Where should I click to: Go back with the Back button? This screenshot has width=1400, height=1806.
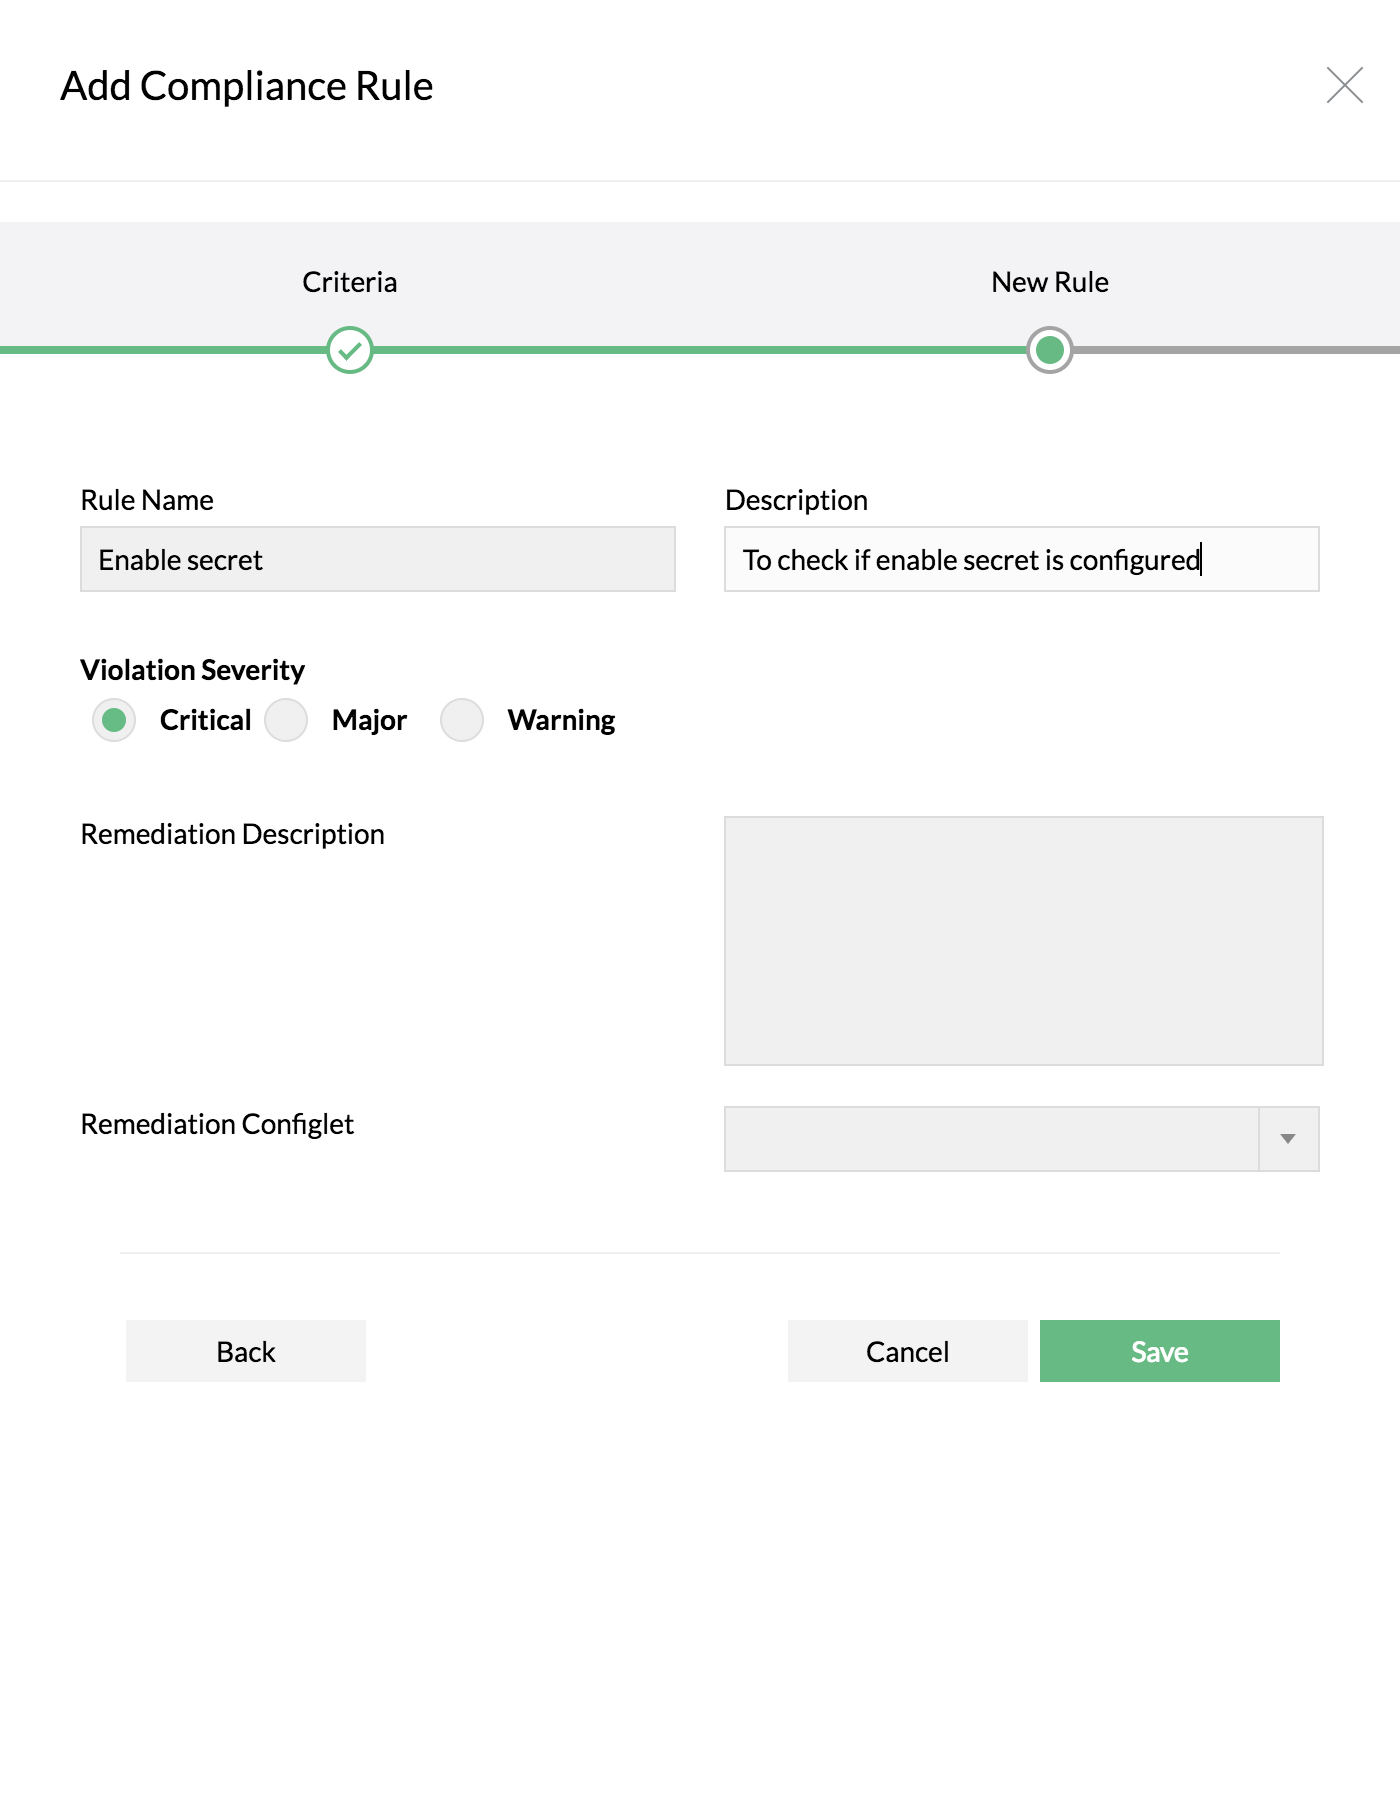click(x=246, y=1351)
